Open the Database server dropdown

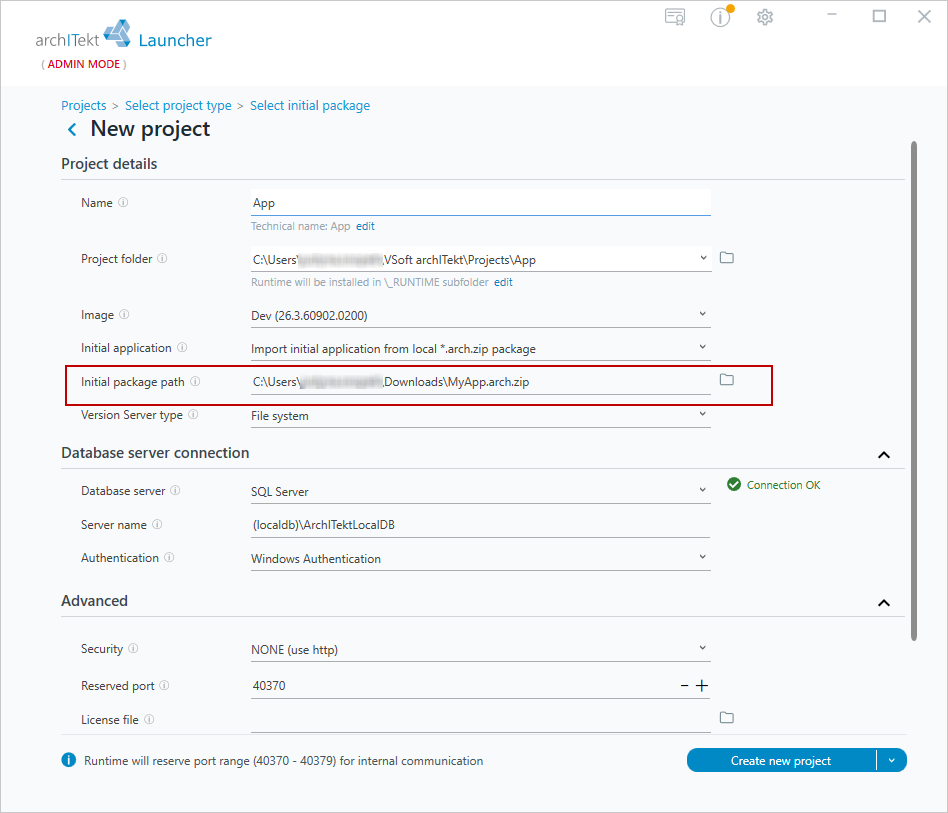pyautogui.click(x=703, y=490)
